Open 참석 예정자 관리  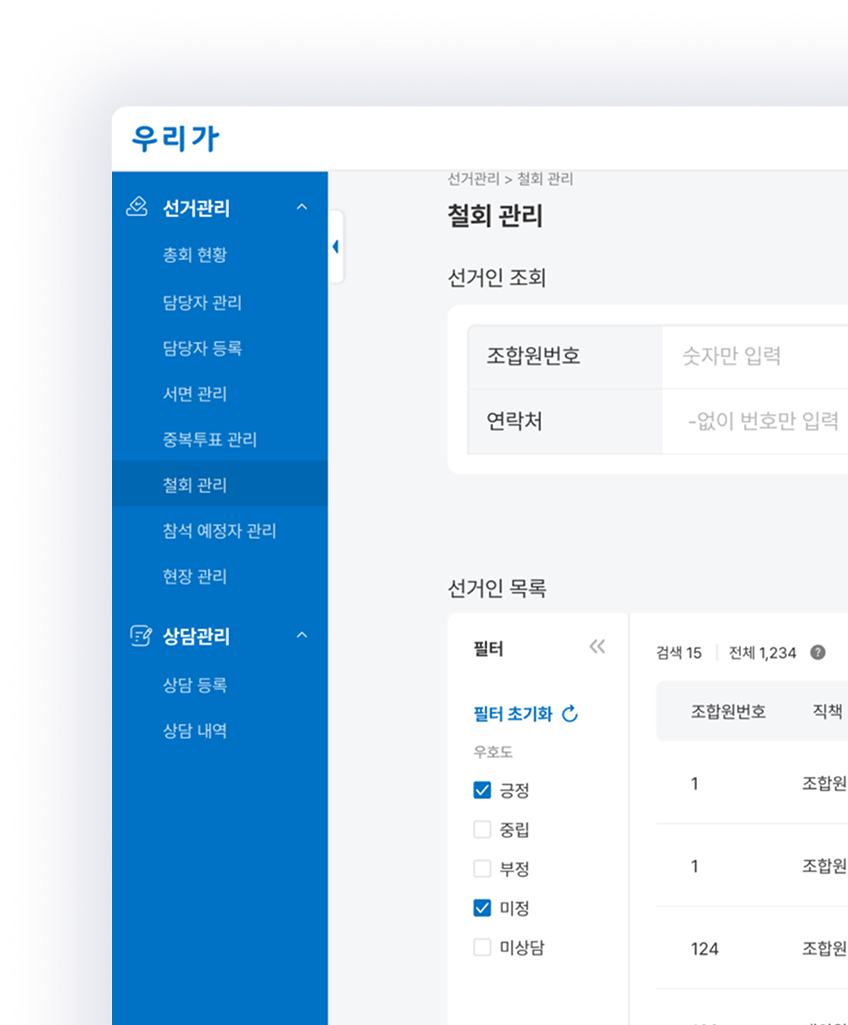pyautogui.click(x=219, y=531)
